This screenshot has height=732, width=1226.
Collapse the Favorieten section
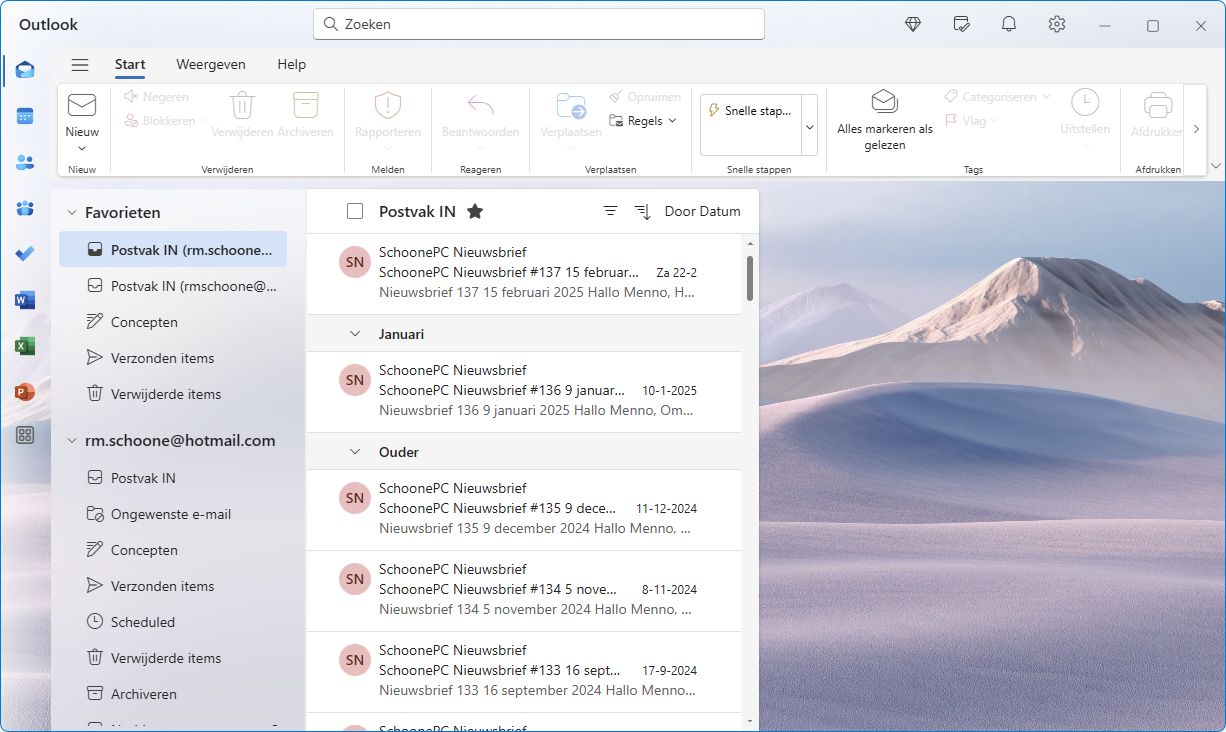tap(72, 213)
